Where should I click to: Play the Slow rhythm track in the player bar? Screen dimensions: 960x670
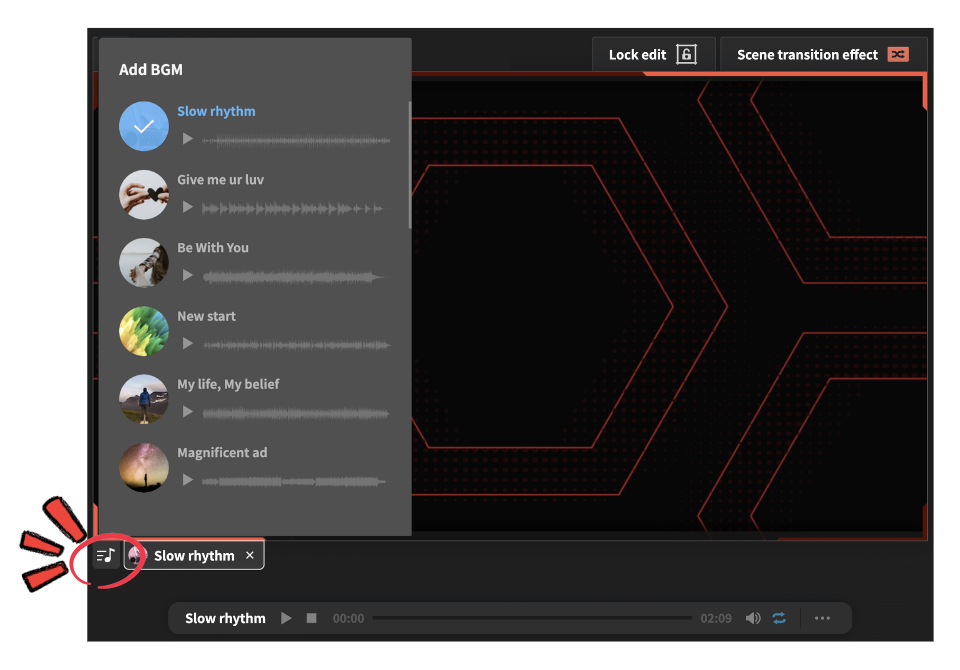286,618
